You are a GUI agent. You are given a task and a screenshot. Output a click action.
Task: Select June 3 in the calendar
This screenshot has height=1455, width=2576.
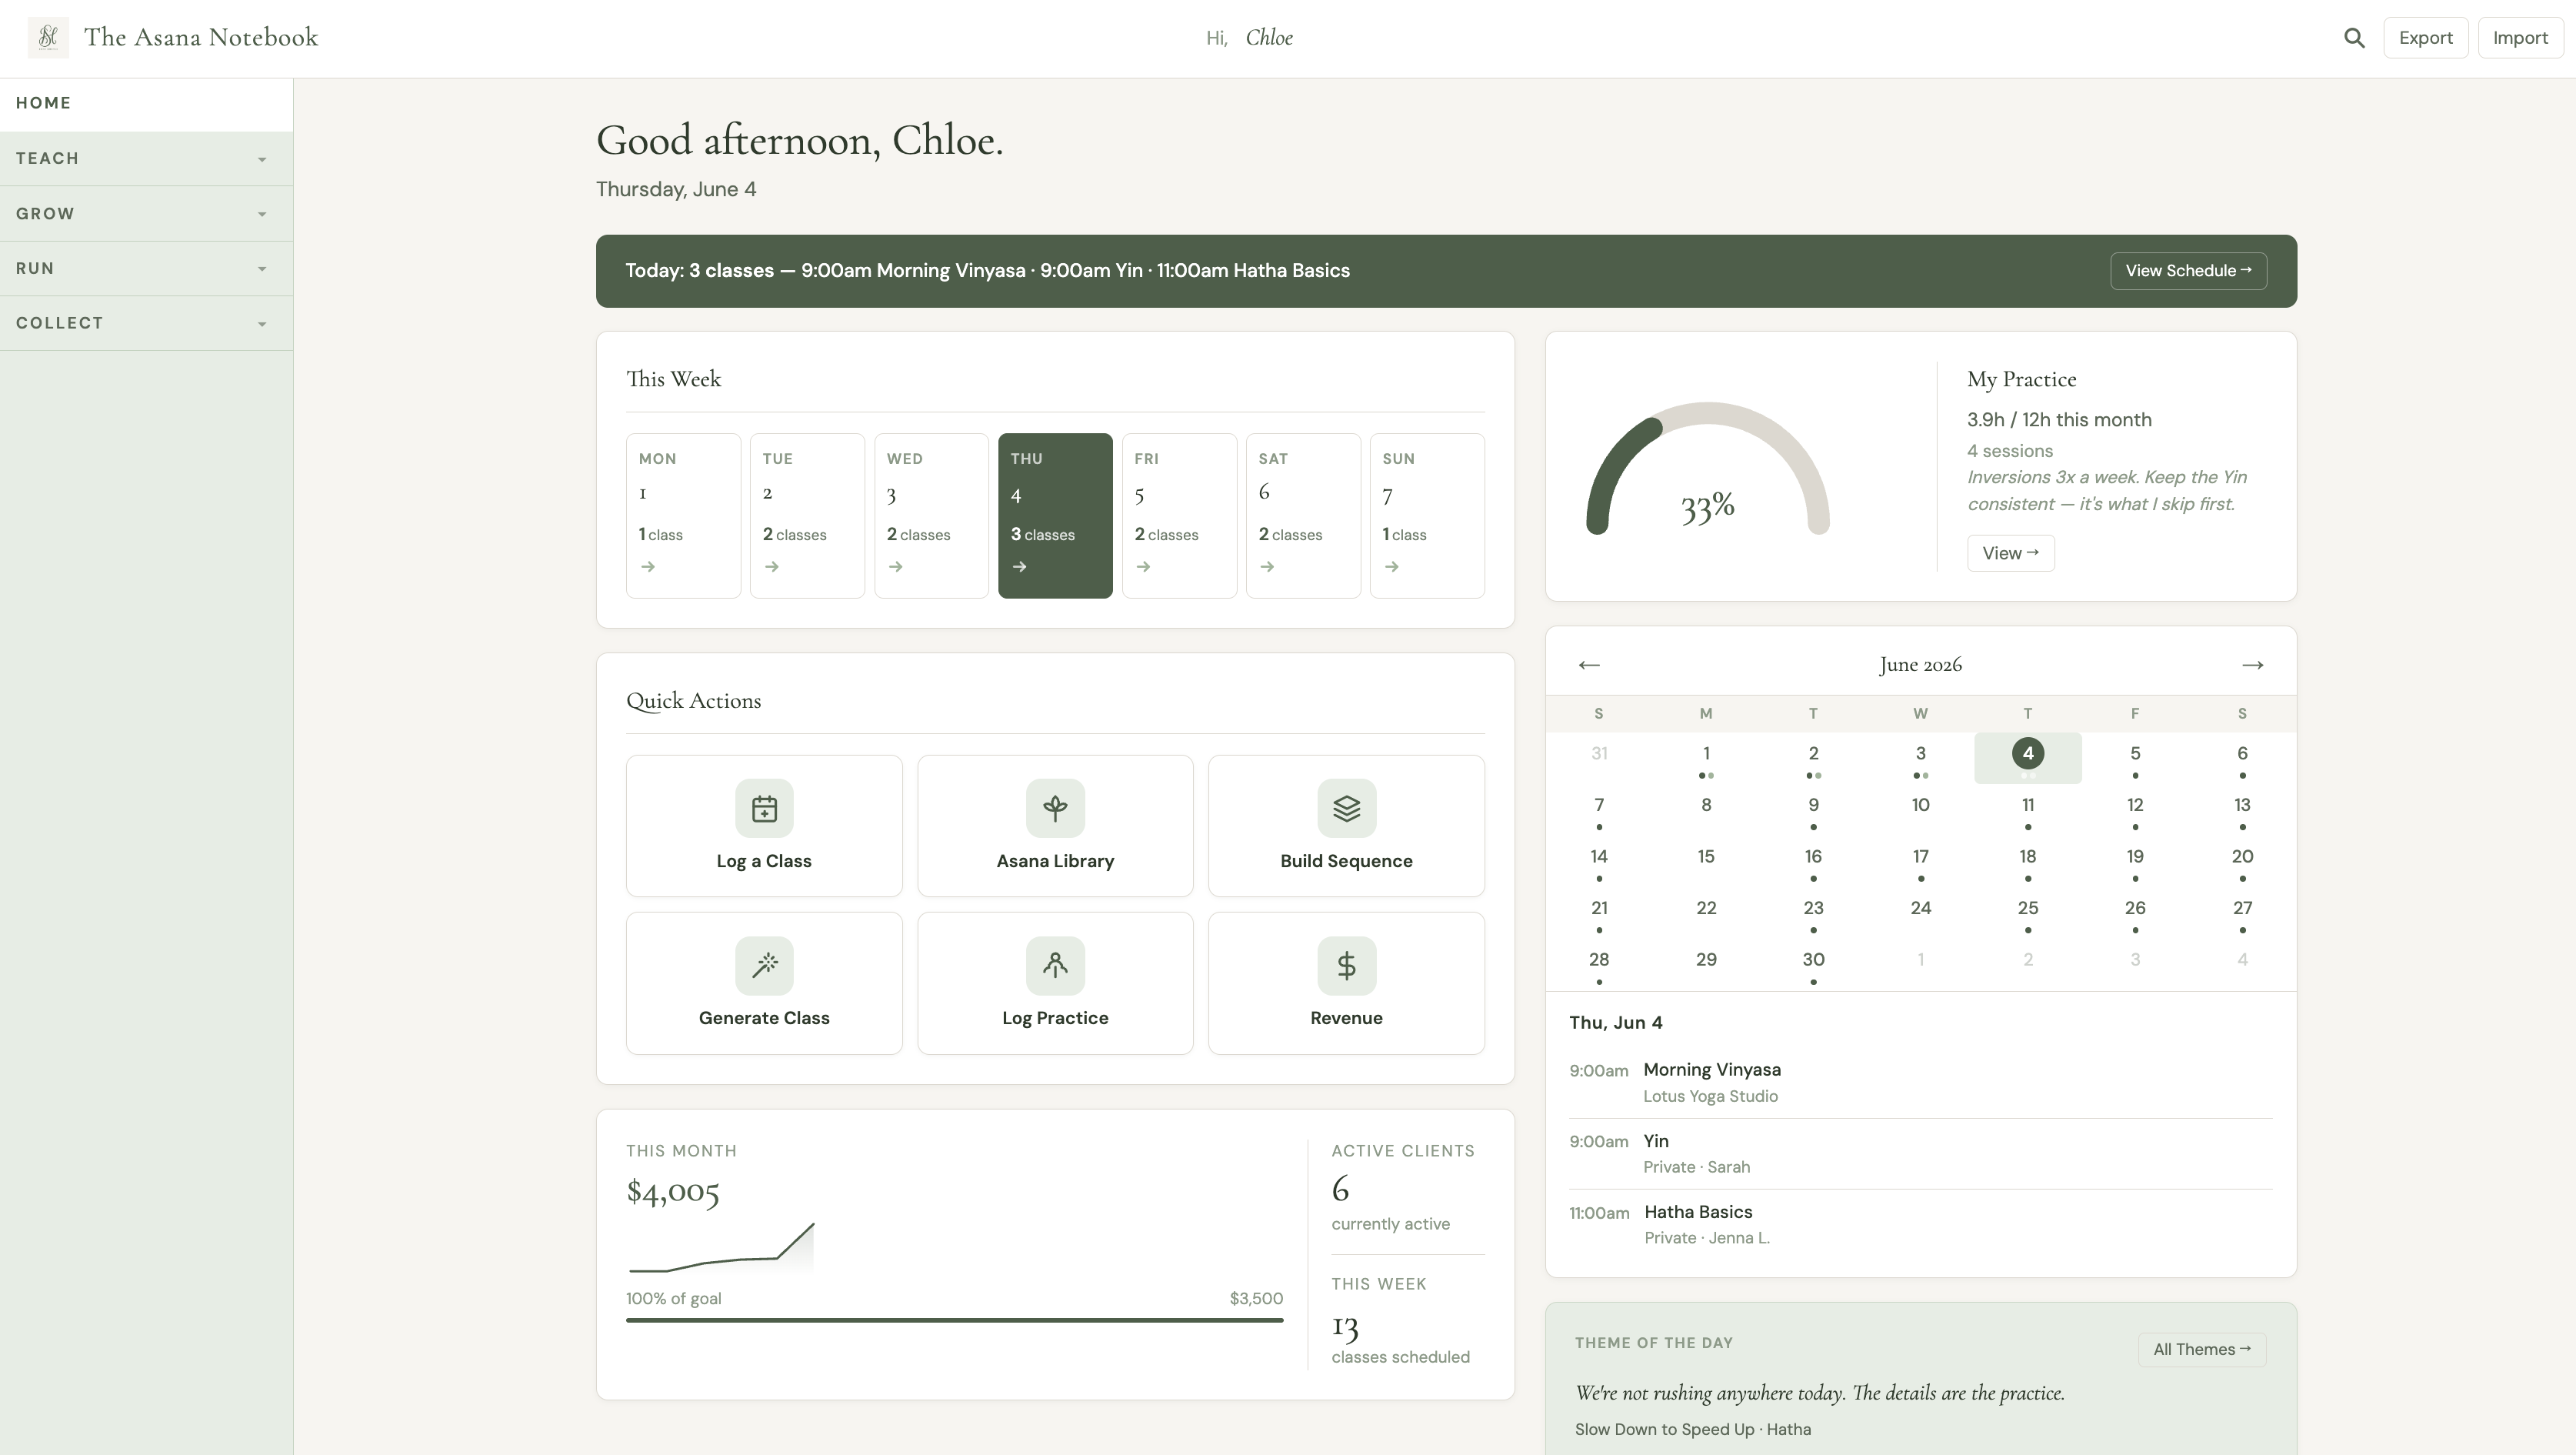pyautogui.click(x=1920, y=759)
